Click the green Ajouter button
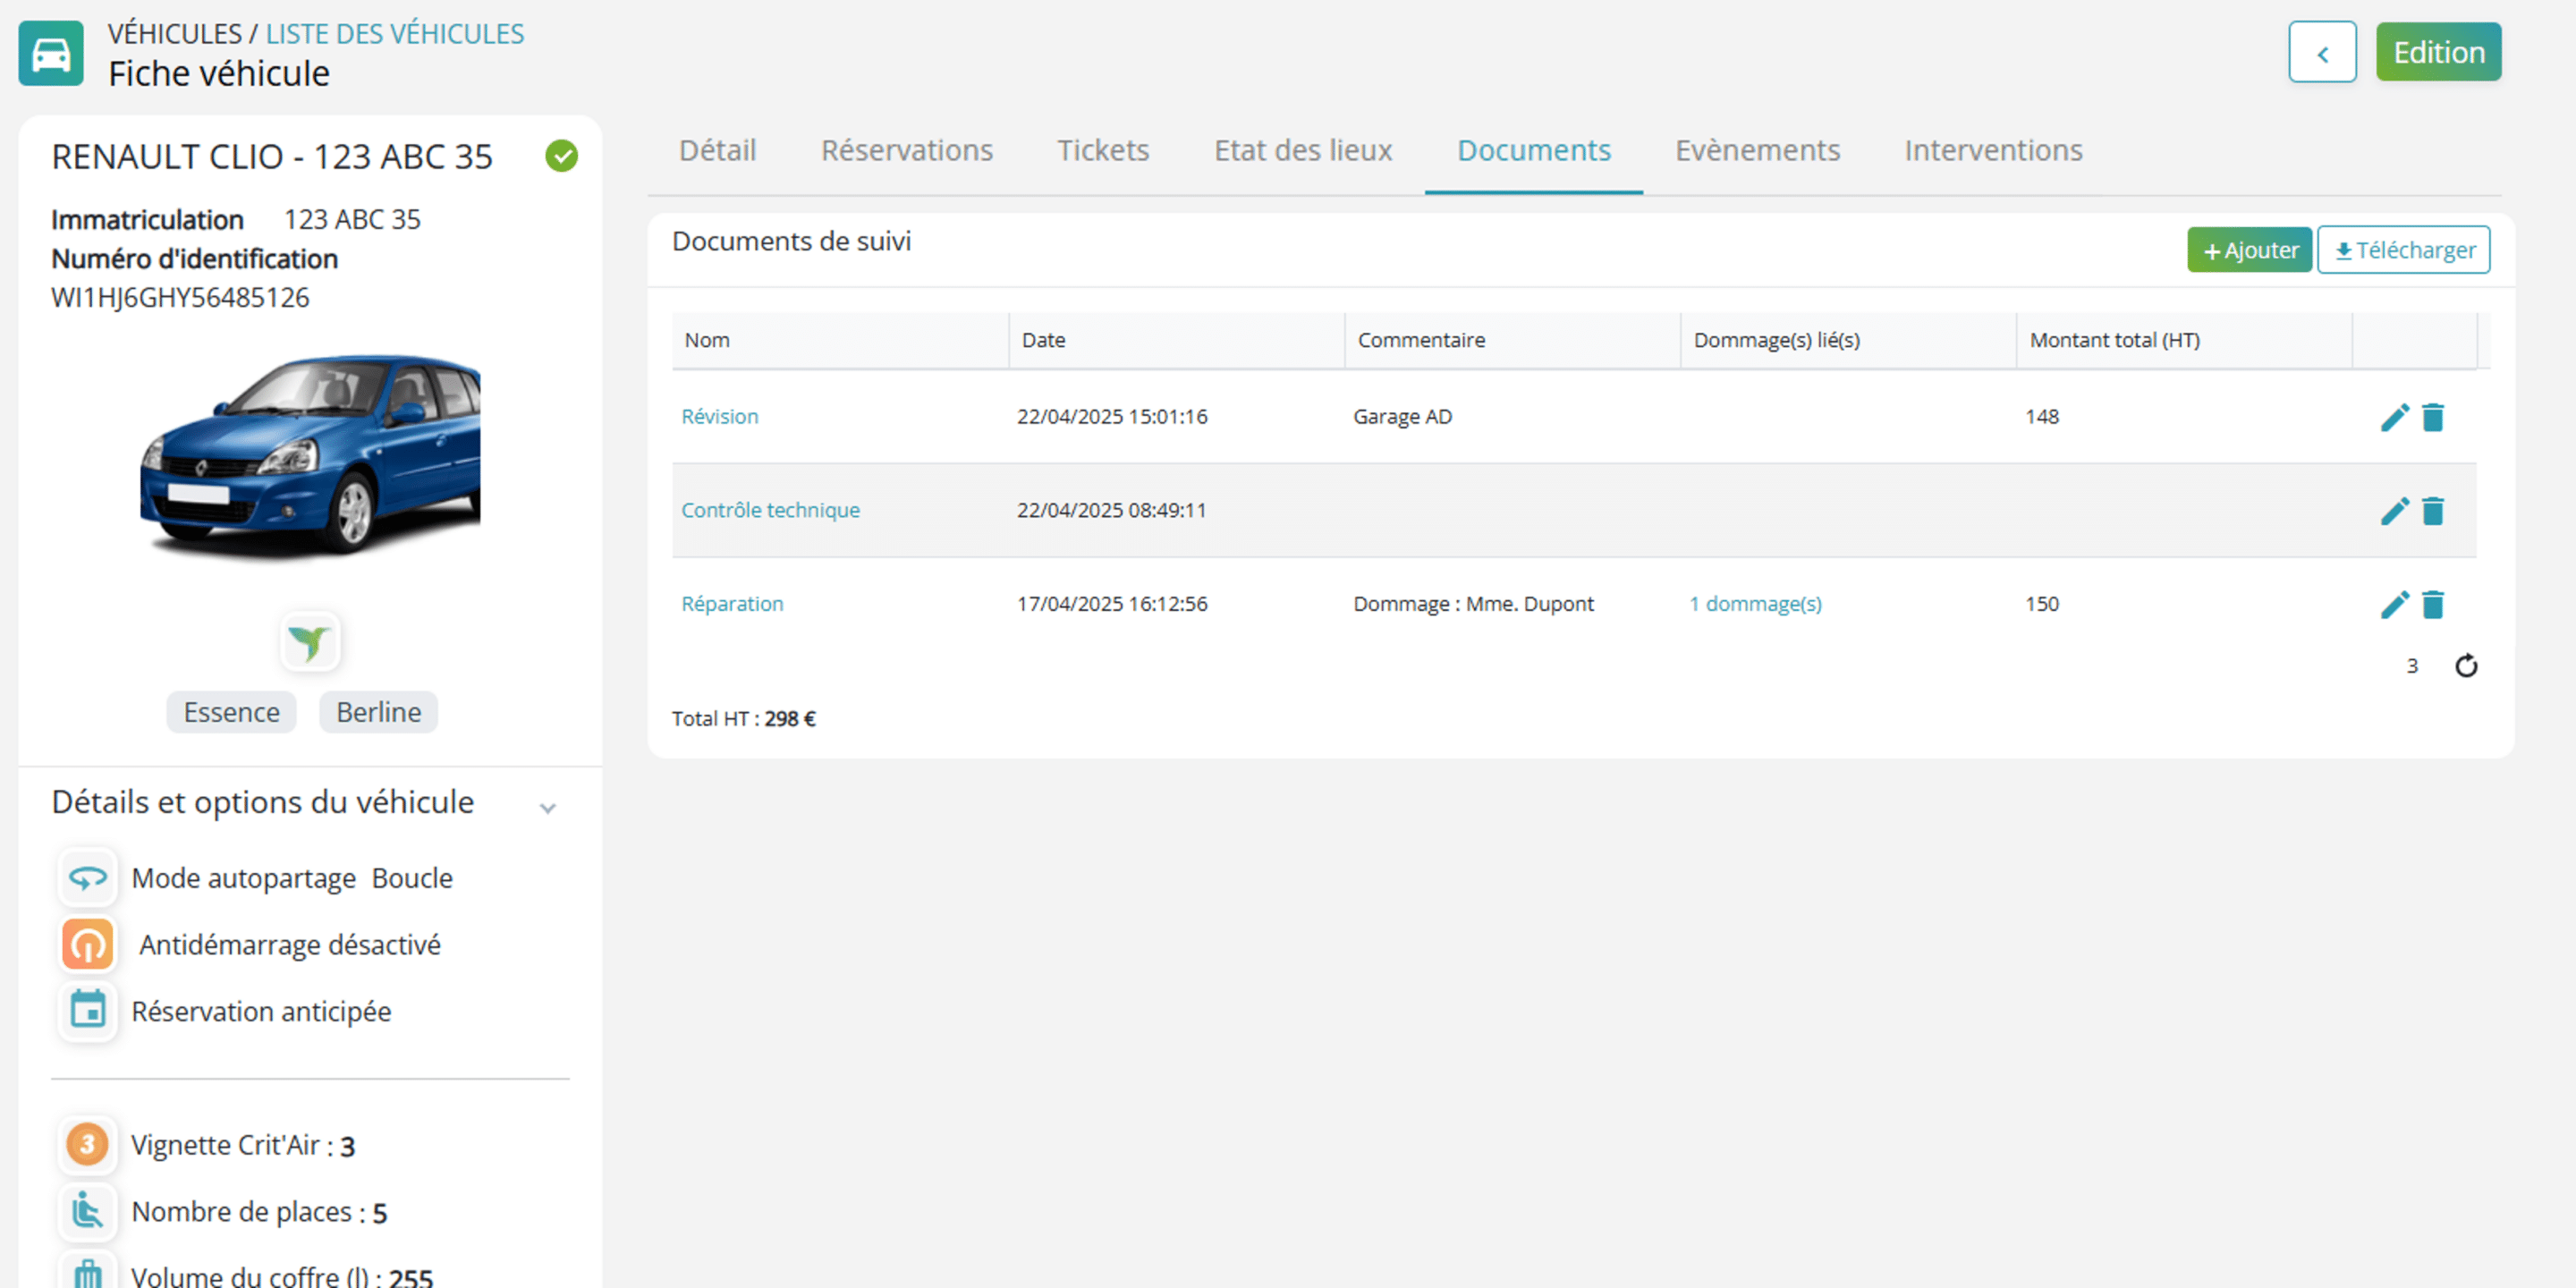Screen dimensions: 2576x1288 2249,250
